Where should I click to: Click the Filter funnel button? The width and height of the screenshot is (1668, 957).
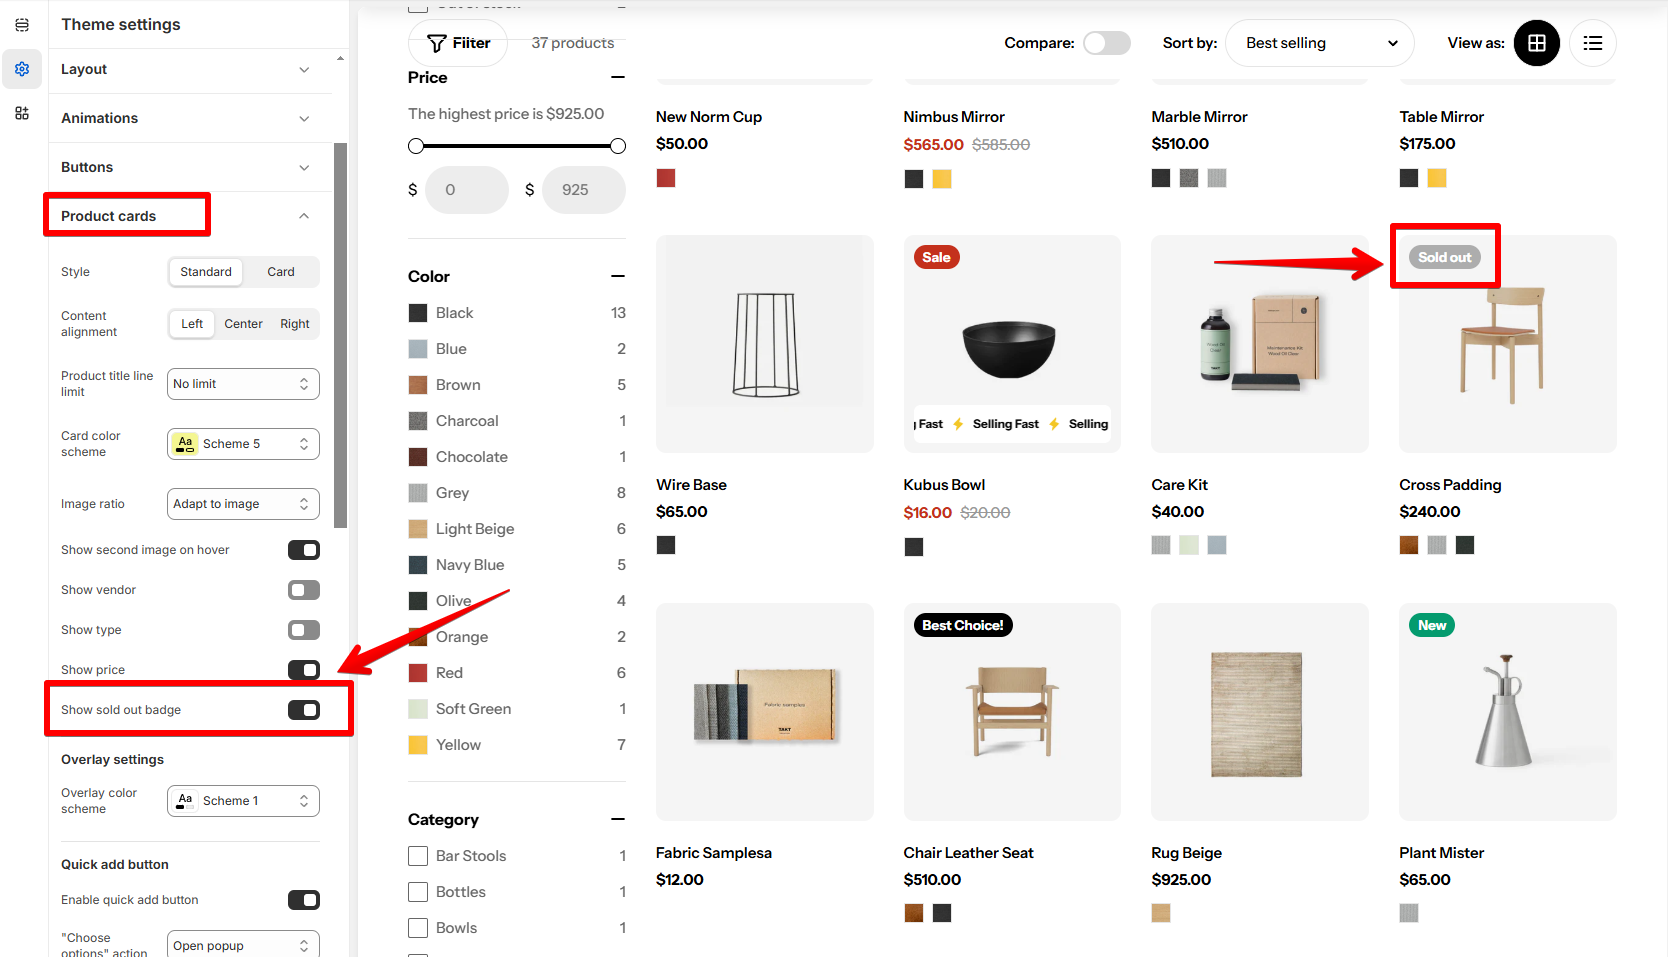pos(459,43)
